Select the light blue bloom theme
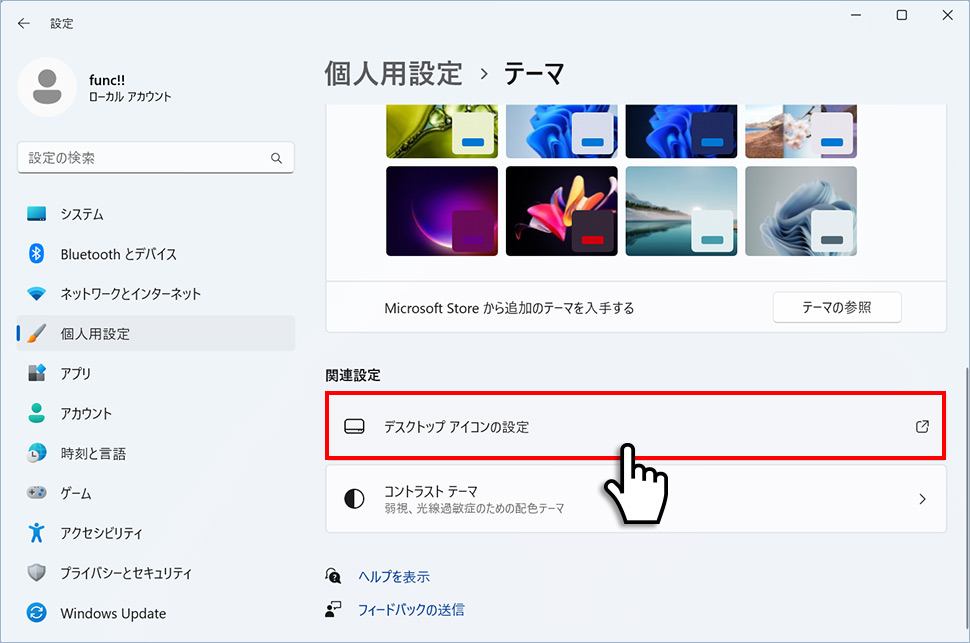Image resolution: width=970 pixels, height=643 pixels. click(562, 131)
